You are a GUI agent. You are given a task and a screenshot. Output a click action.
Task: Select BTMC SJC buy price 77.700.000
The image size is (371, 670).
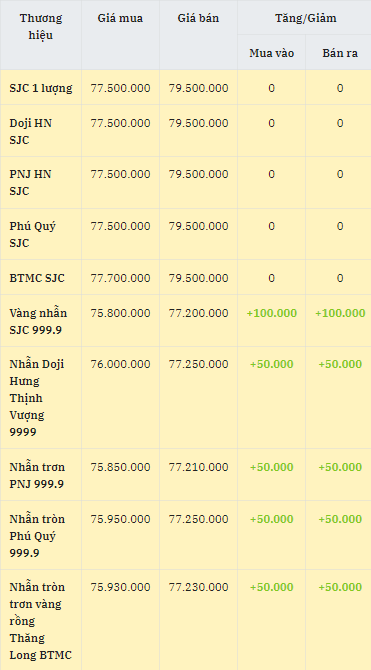pyautogui.click(x=121, y=278)
